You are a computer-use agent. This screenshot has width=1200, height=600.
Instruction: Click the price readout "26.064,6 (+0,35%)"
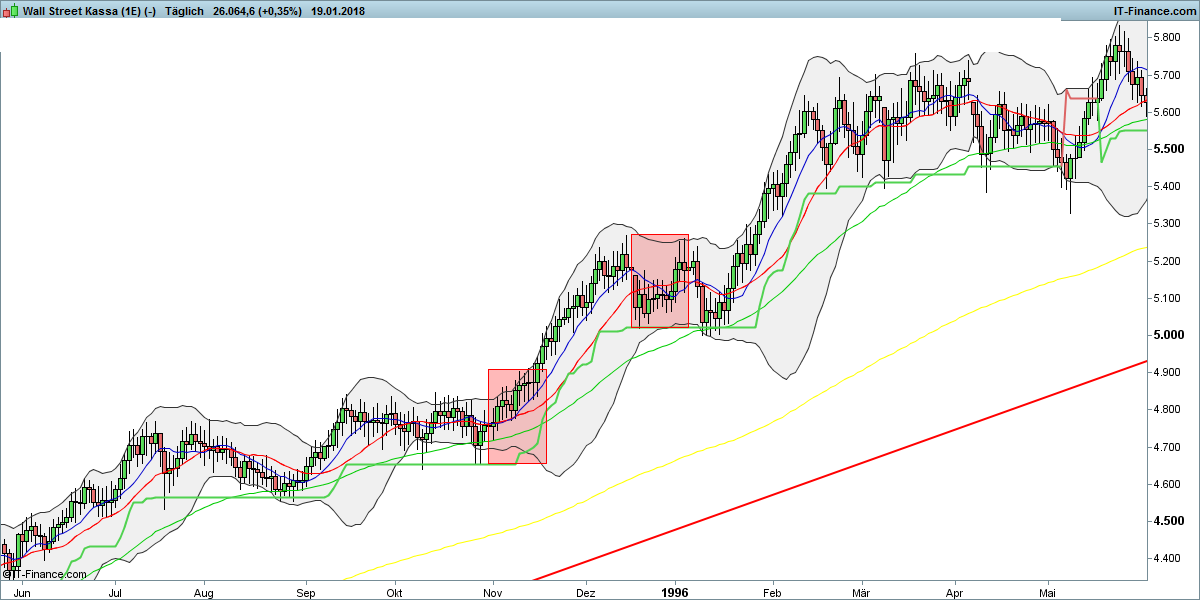point(257,10)
